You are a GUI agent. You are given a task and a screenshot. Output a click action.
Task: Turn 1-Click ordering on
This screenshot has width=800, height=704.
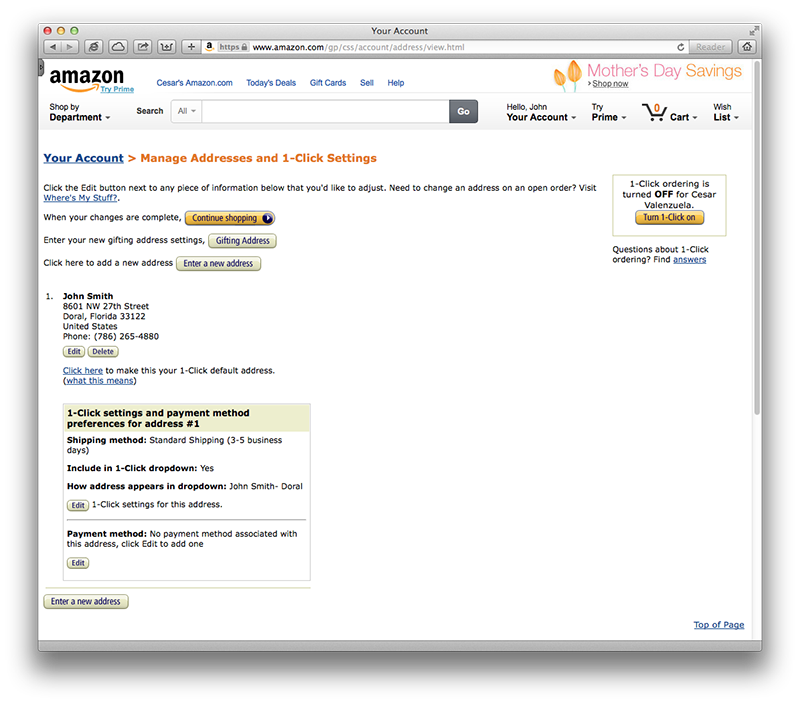point(669,217)
